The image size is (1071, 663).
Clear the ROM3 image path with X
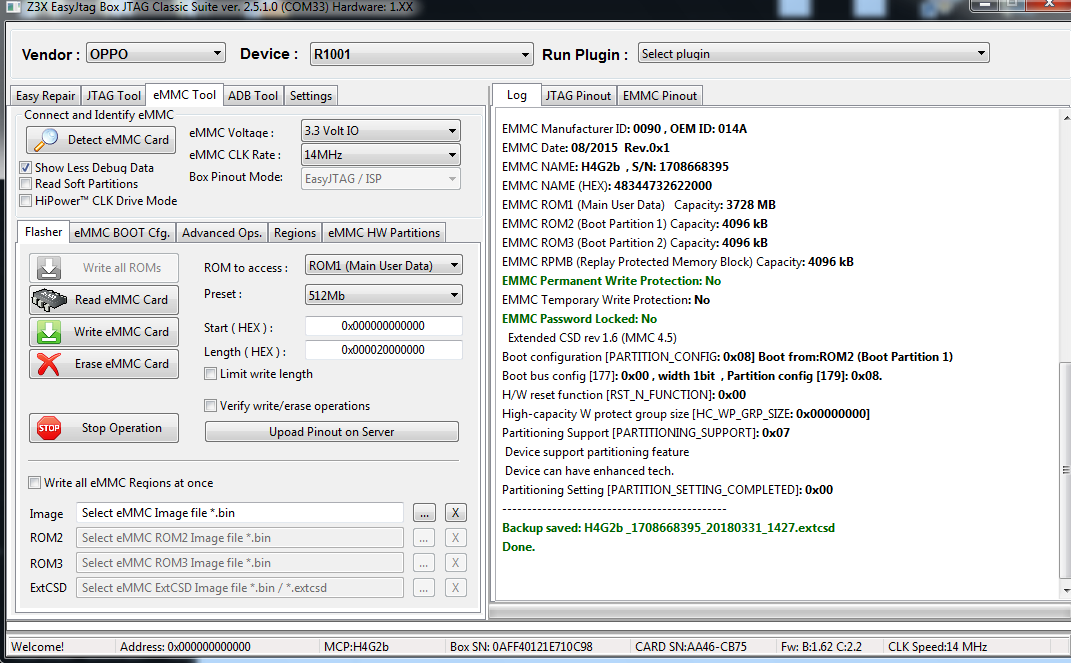456,563
